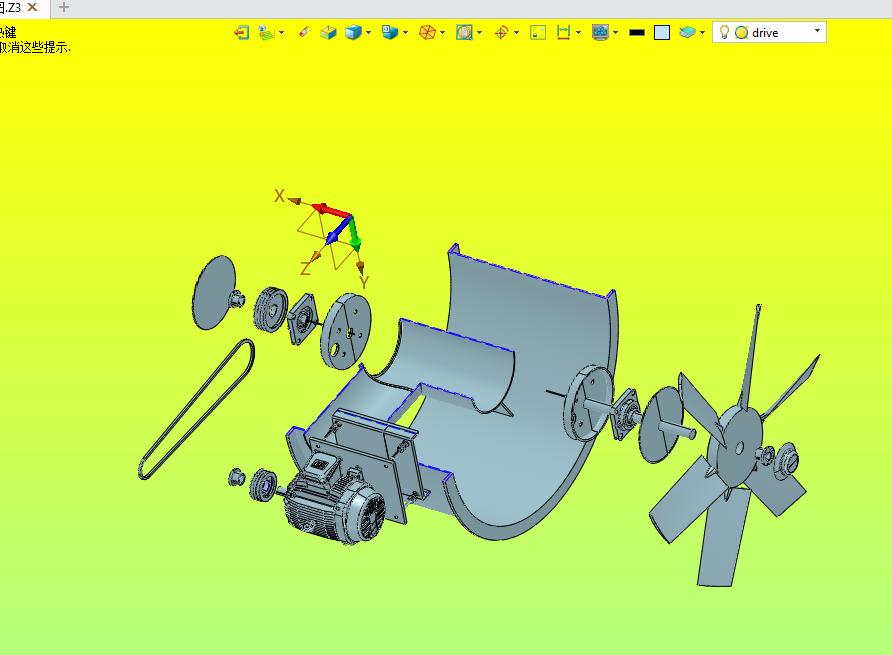Open the dimension measure dropdown arrow

tap(579, 32)
